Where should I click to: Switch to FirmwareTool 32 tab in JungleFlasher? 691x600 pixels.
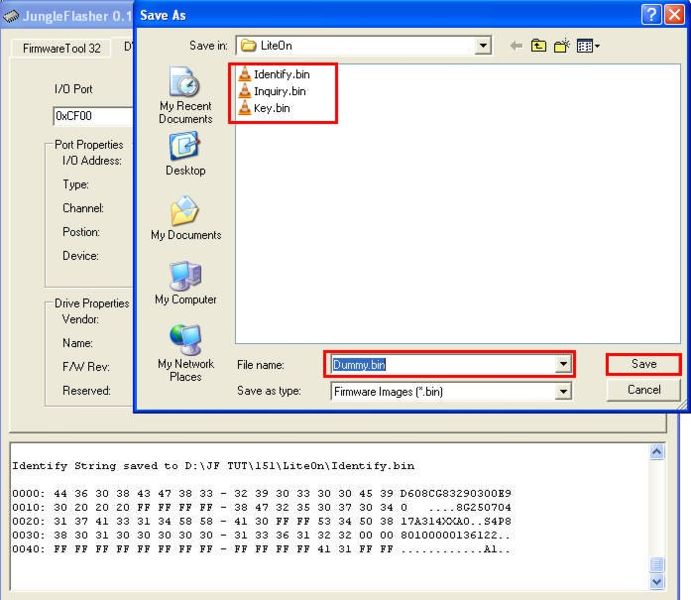click(62, 48)
